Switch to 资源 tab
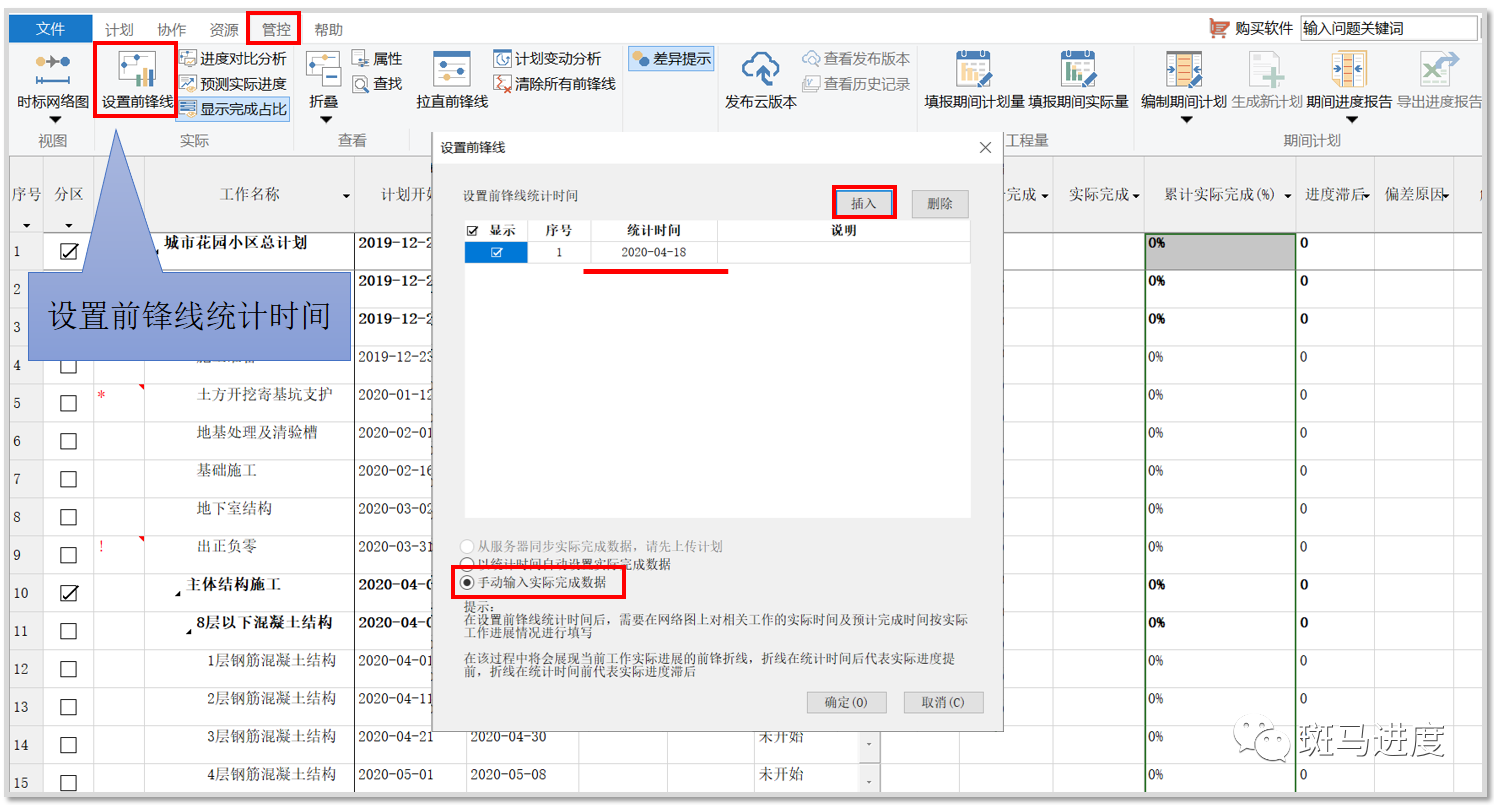This screenshot has height=805, width=1494. [224, 30]
